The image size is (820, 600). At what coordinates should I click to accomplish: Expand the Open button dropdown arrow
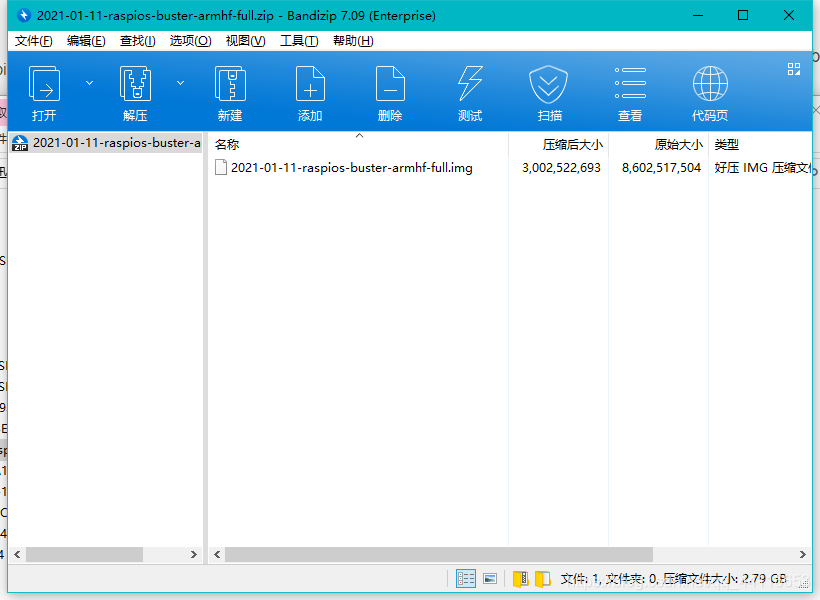click(89, 83)
